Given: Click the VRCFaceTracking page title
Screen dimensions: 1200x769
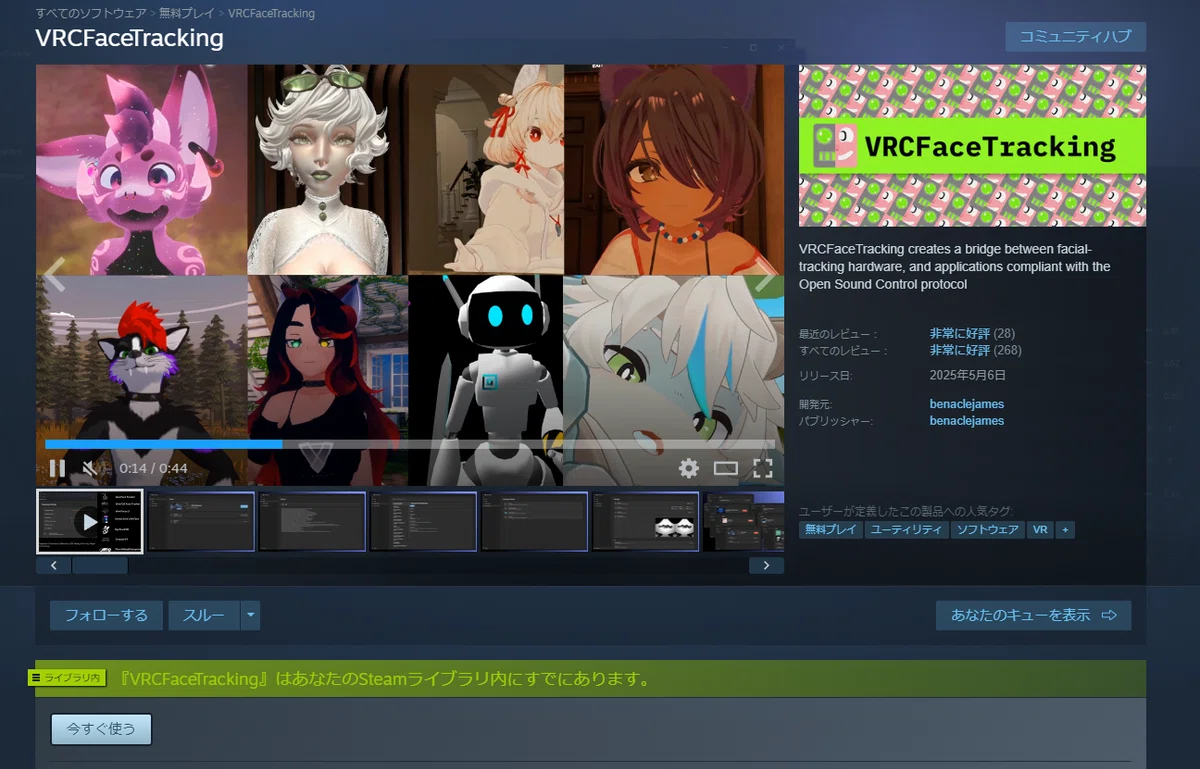Looking at the screenshot, I should pyautogui.click(x=129, y=38).
